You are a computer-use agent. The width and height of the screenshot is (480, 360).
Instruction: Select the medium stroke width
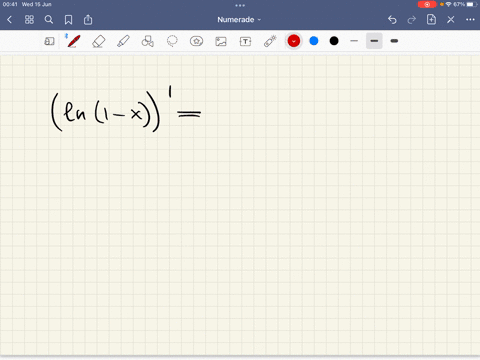click(374, 41)
